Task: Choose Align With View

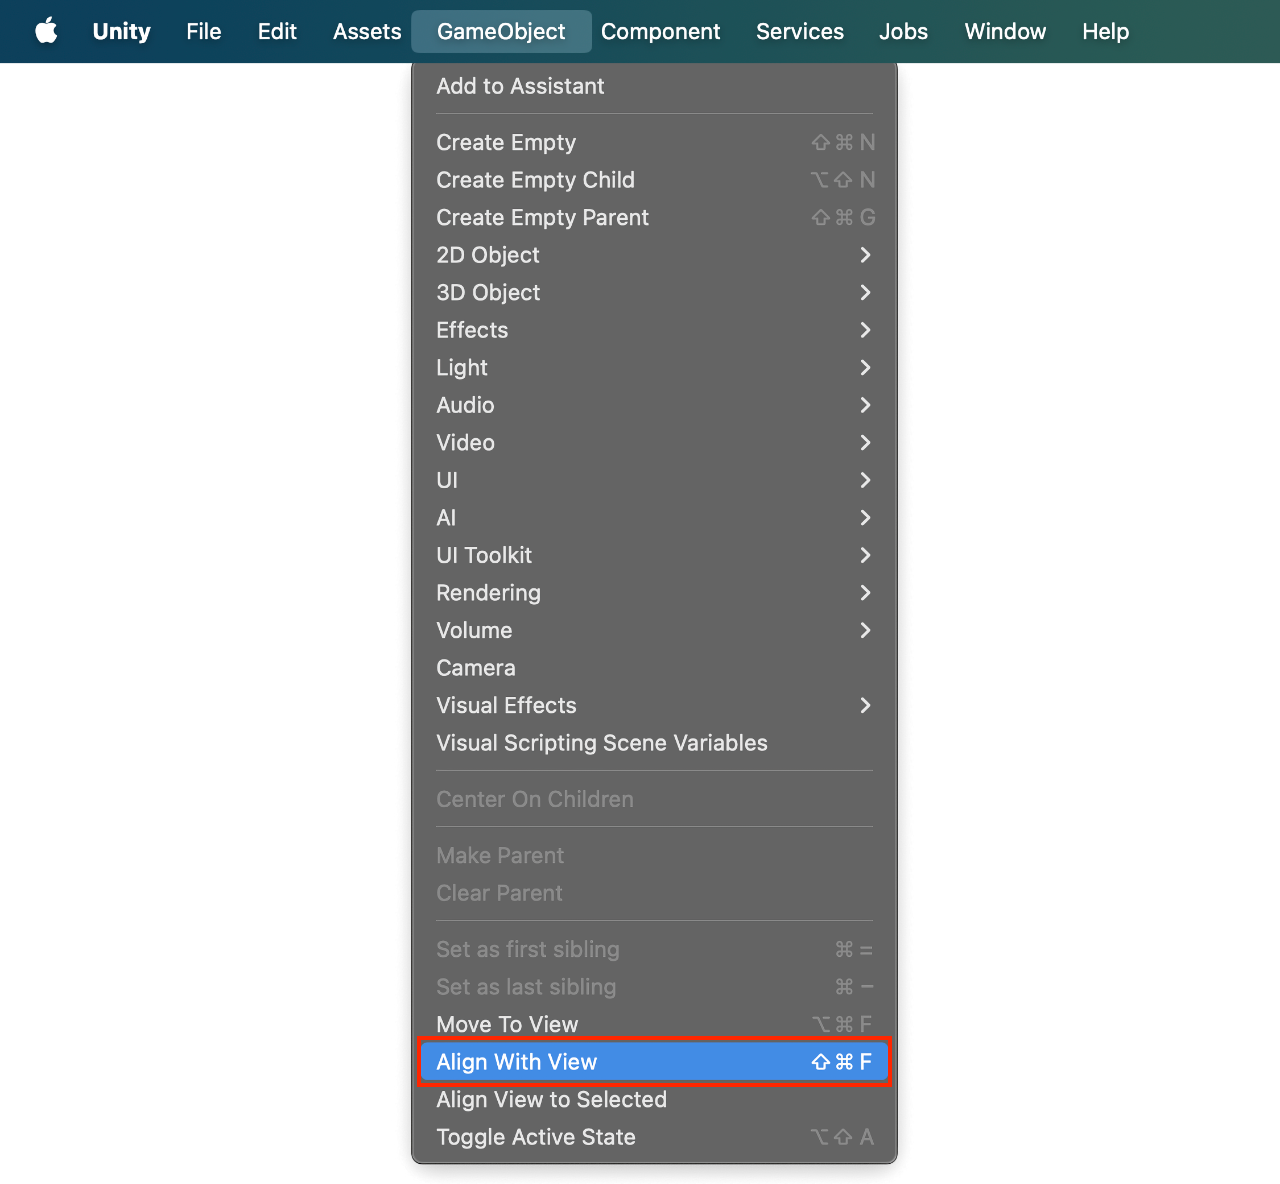Action: click(654, 1062)
